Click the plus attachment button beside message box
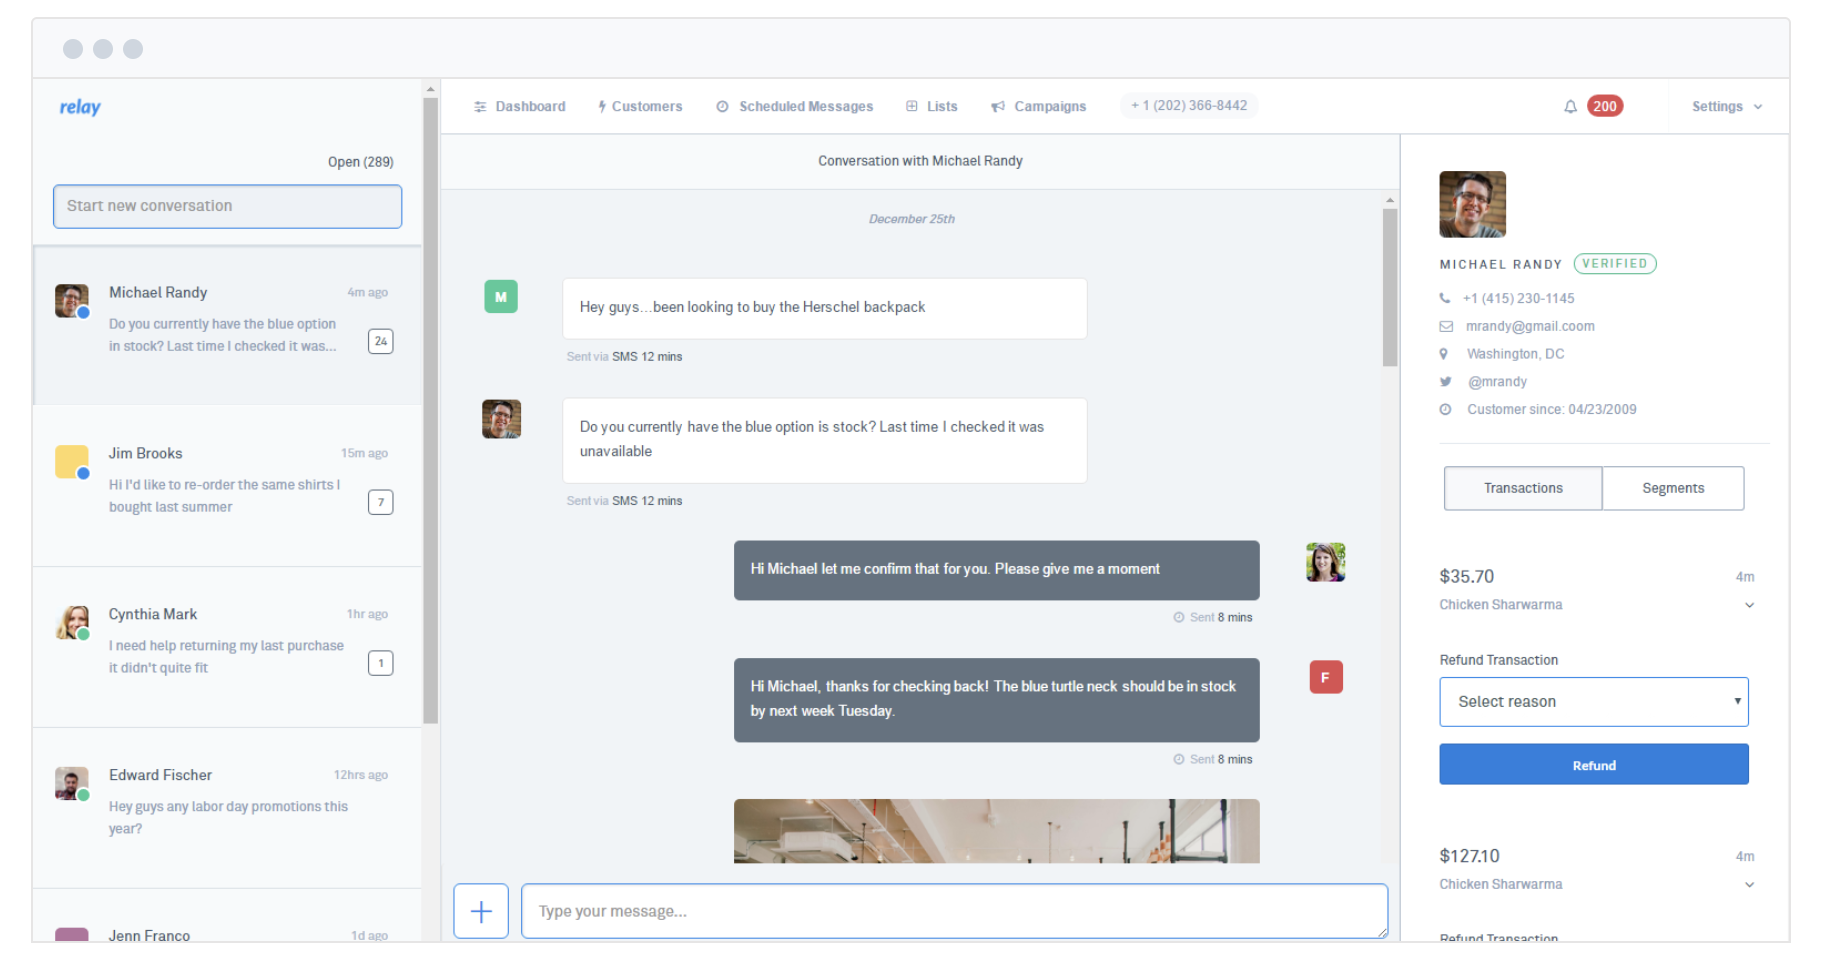Image resolution: width=1822 pixels, height=966 pixels. point(481,911)
